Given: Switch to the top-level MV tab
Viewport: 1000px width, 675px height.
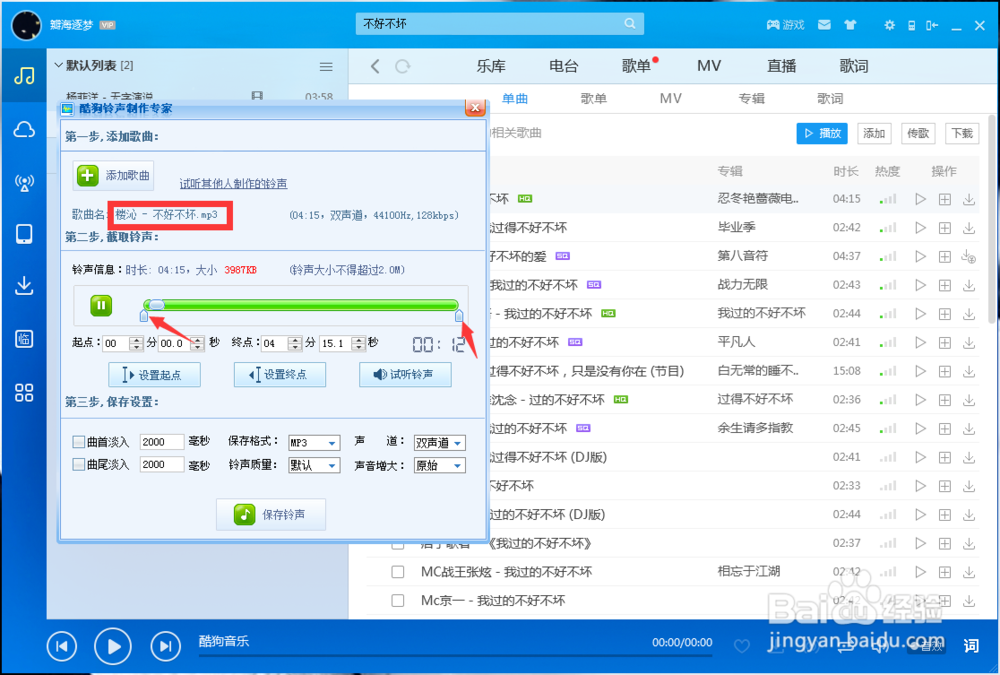Looking at the screenshot, I should pos(709,66).
